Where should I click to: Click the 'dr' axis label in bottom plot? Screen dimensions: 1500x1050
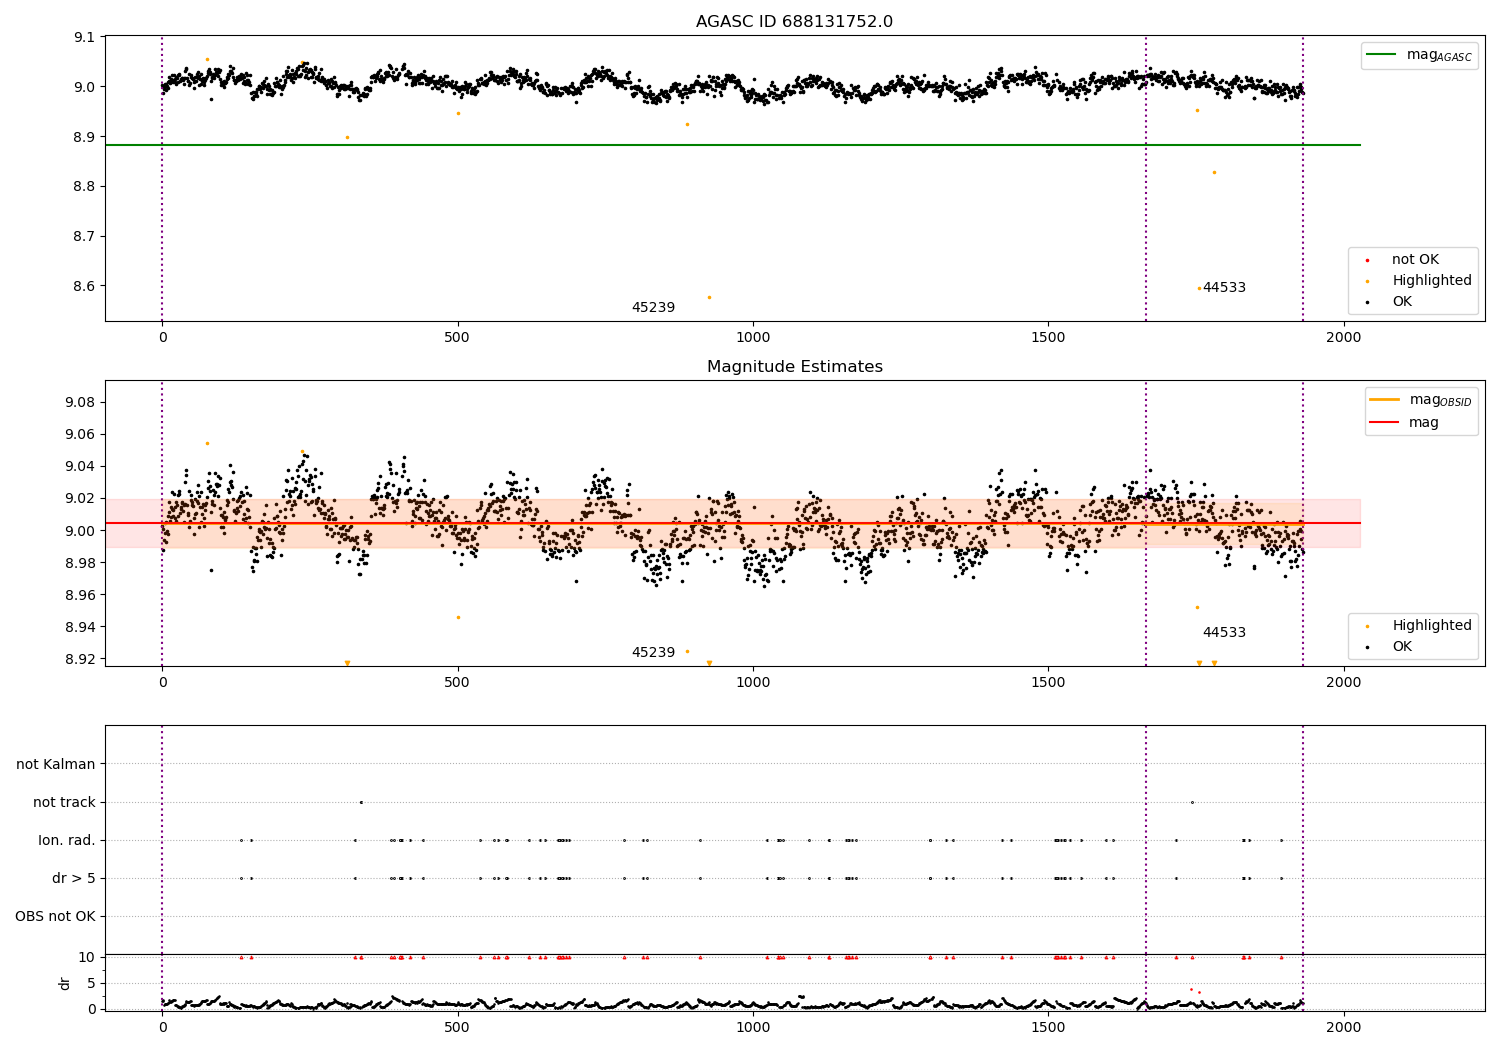pos(65,983)
